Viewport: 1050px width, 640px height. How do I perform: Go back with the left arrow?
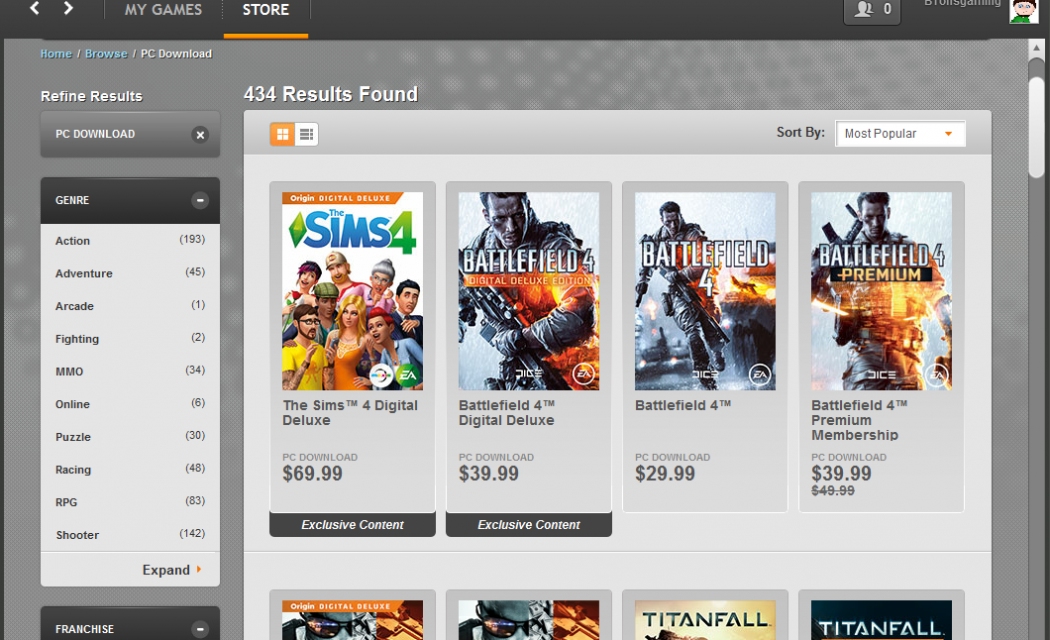point(35,8)
